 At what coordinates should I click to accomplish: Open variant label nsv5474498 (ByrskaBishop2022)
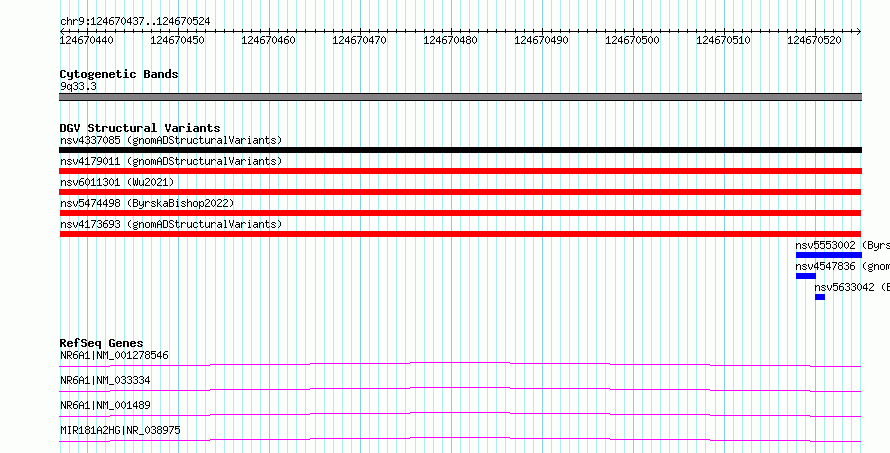pos(147,203)
